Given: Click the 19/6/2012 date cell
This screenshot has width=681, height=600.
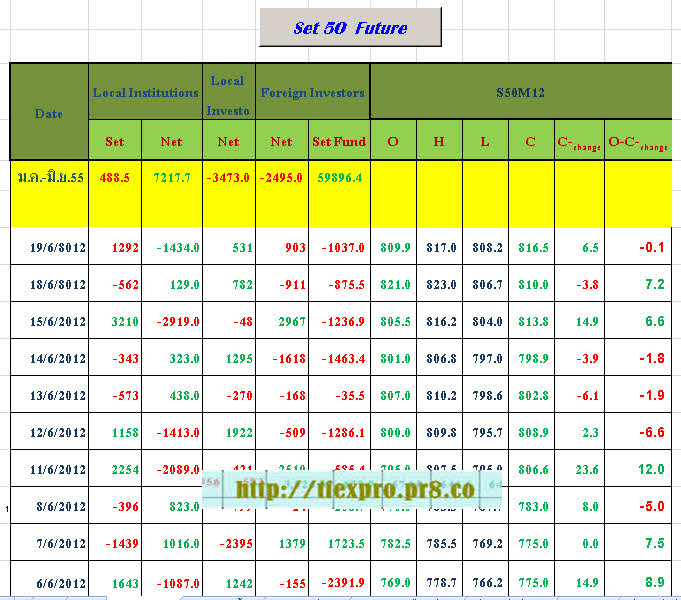Looking at the screenshot, I should coord(49,247).
